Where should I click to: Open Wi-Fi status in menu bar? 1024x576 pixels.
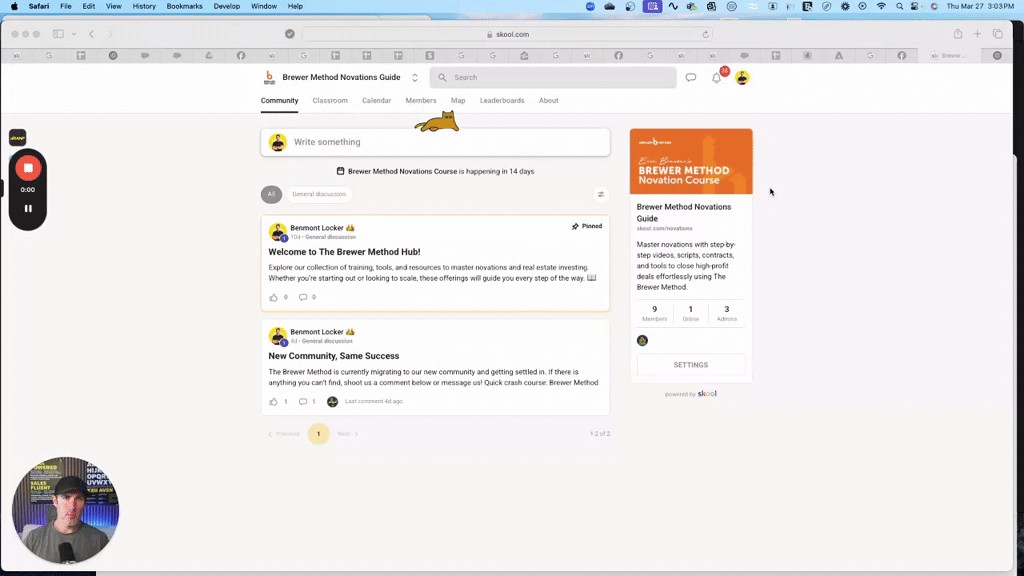pos(881,6)
